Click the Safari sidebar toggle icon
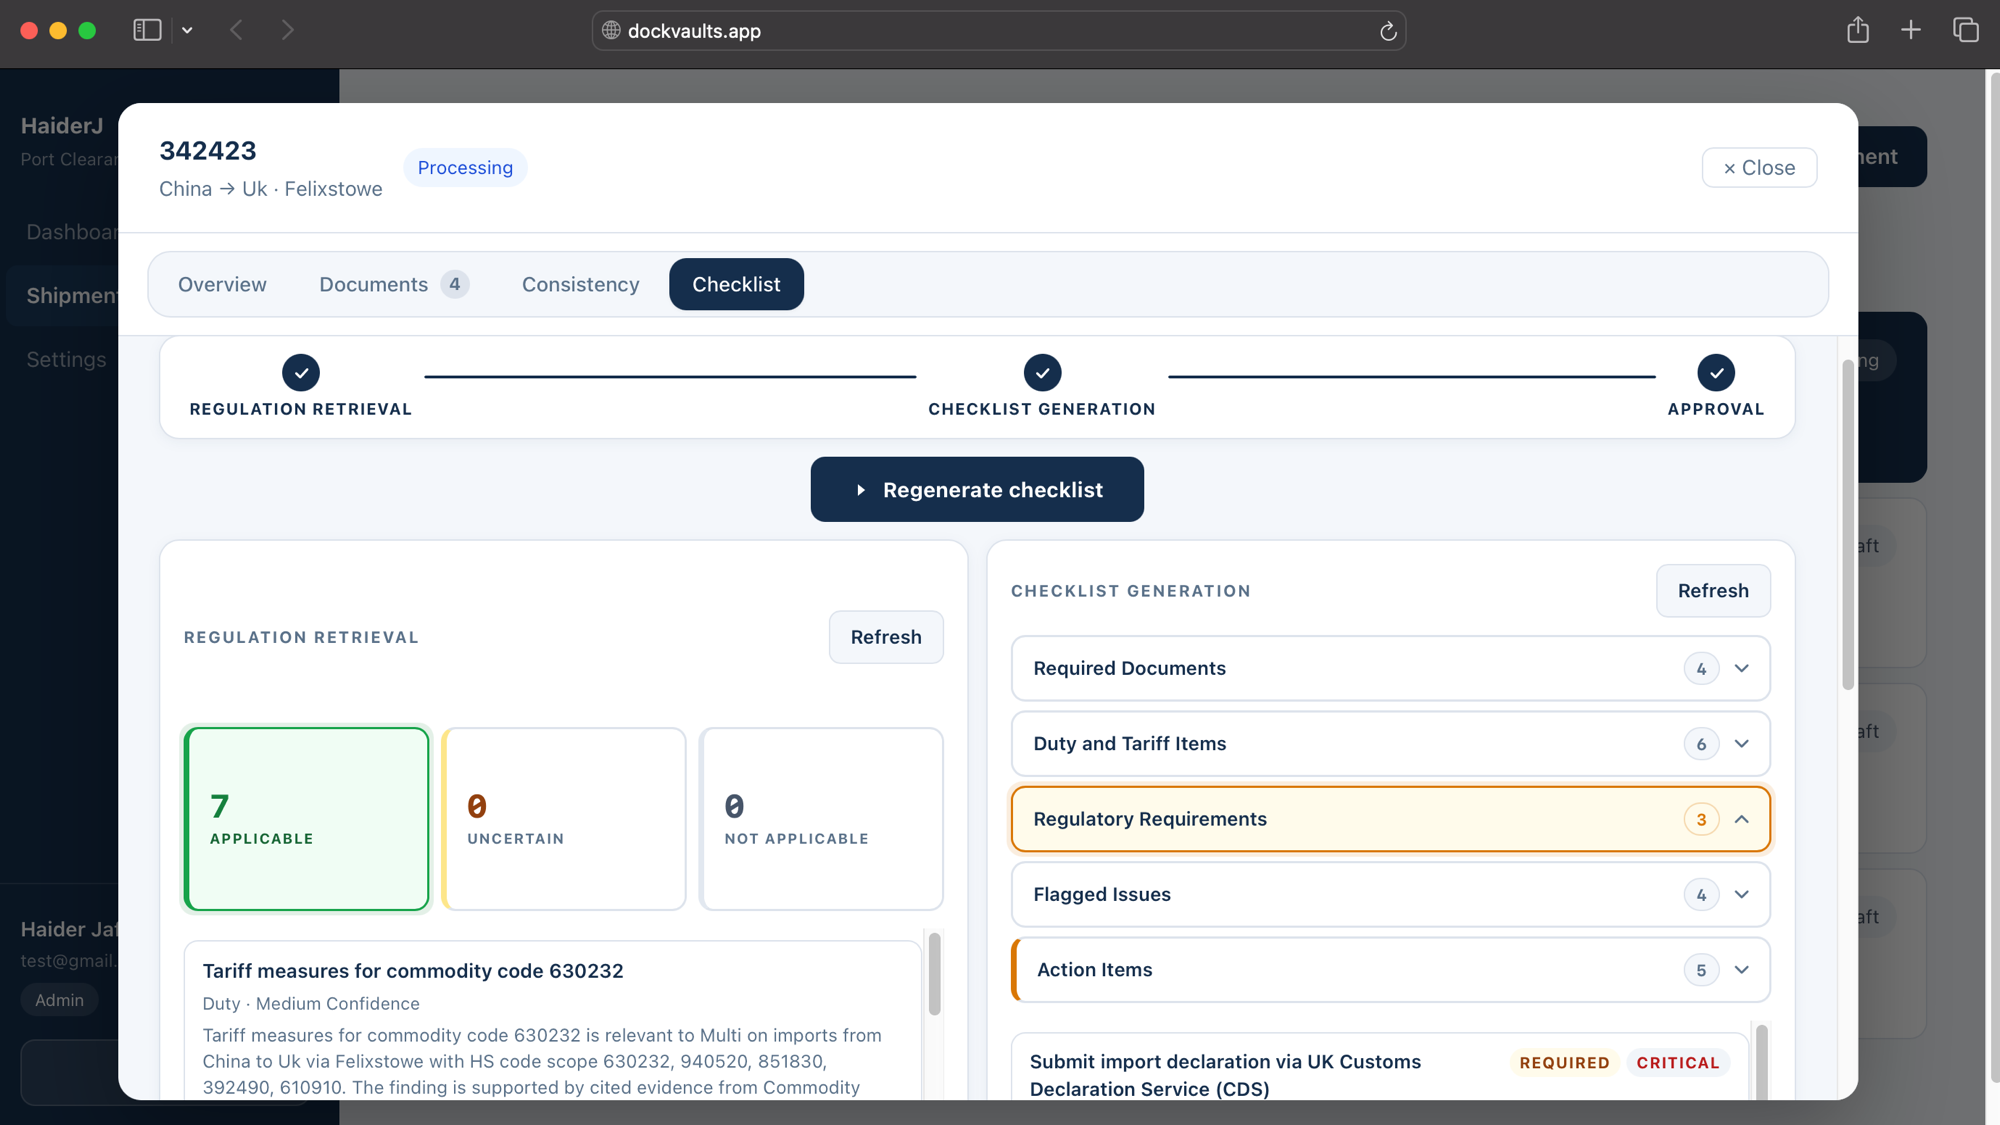The image size is (2000, 1125). 147,30
